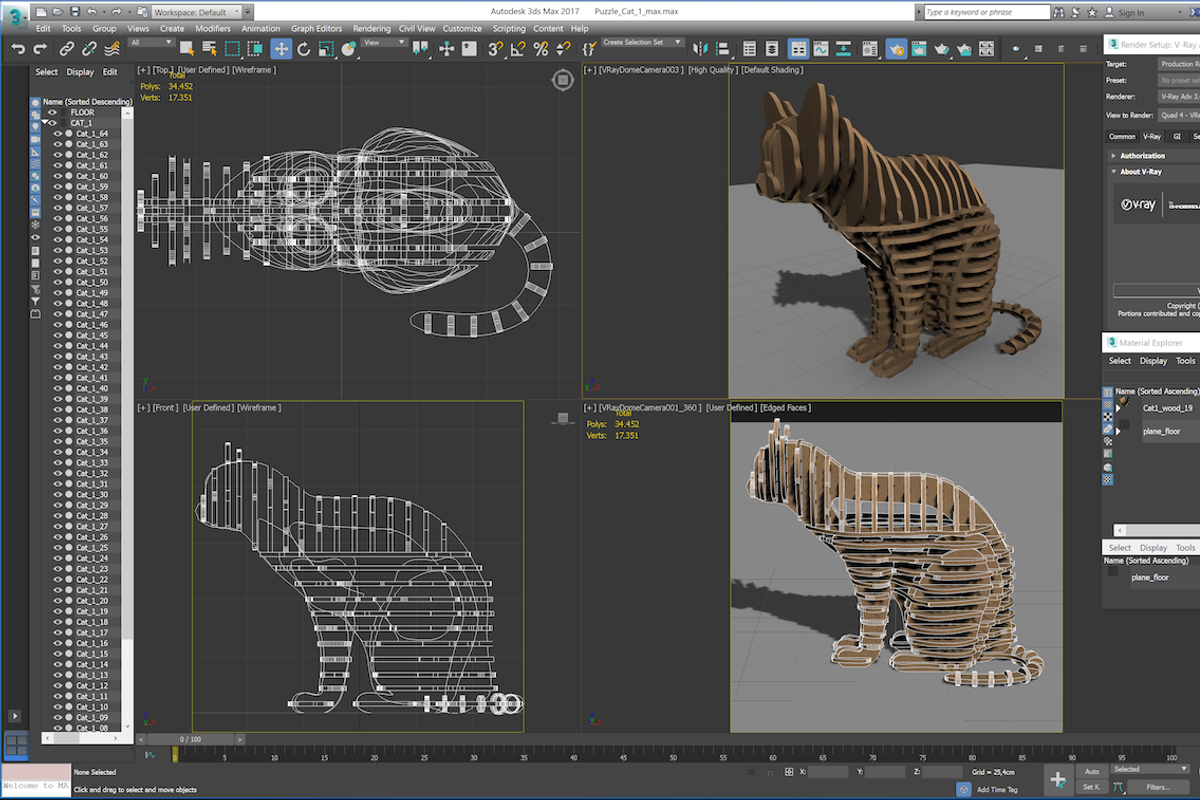Open the Create Selection Set dropdown
The image size is (1200, 800).
tap(642, 42)
